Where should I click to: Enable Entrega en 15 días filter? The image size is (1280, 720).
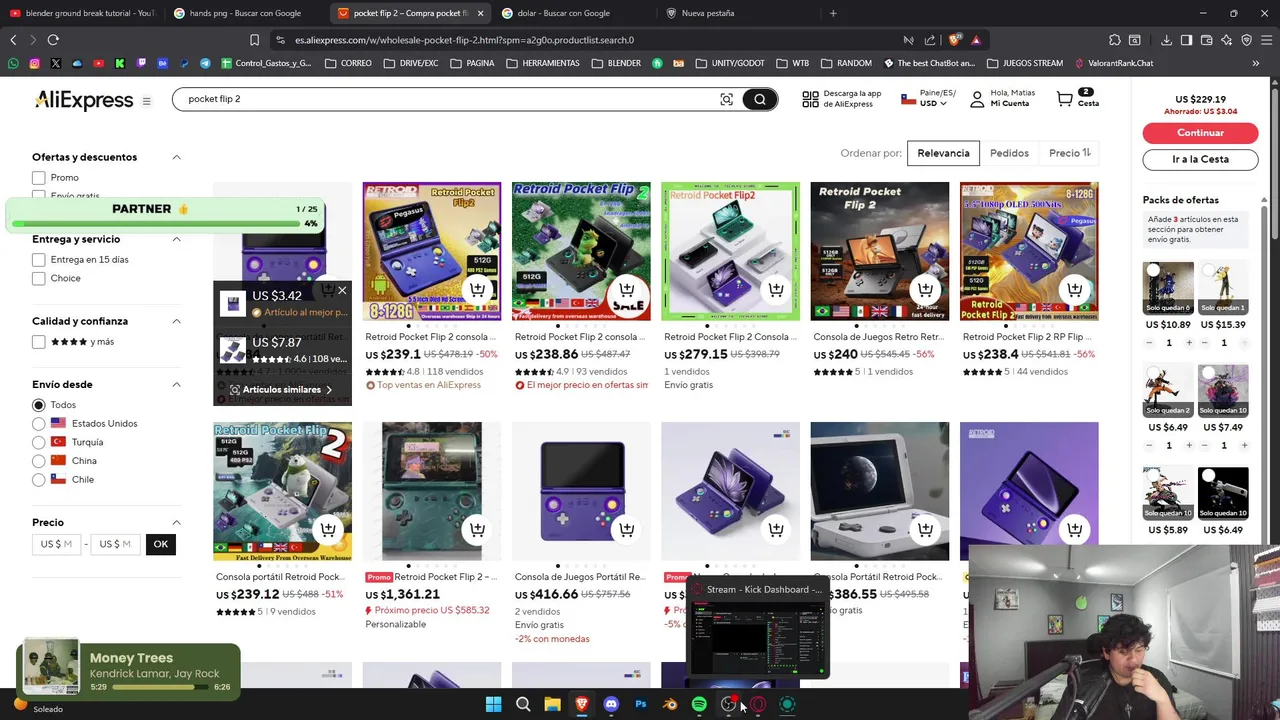pyautogui.click(x=38, y=260)
